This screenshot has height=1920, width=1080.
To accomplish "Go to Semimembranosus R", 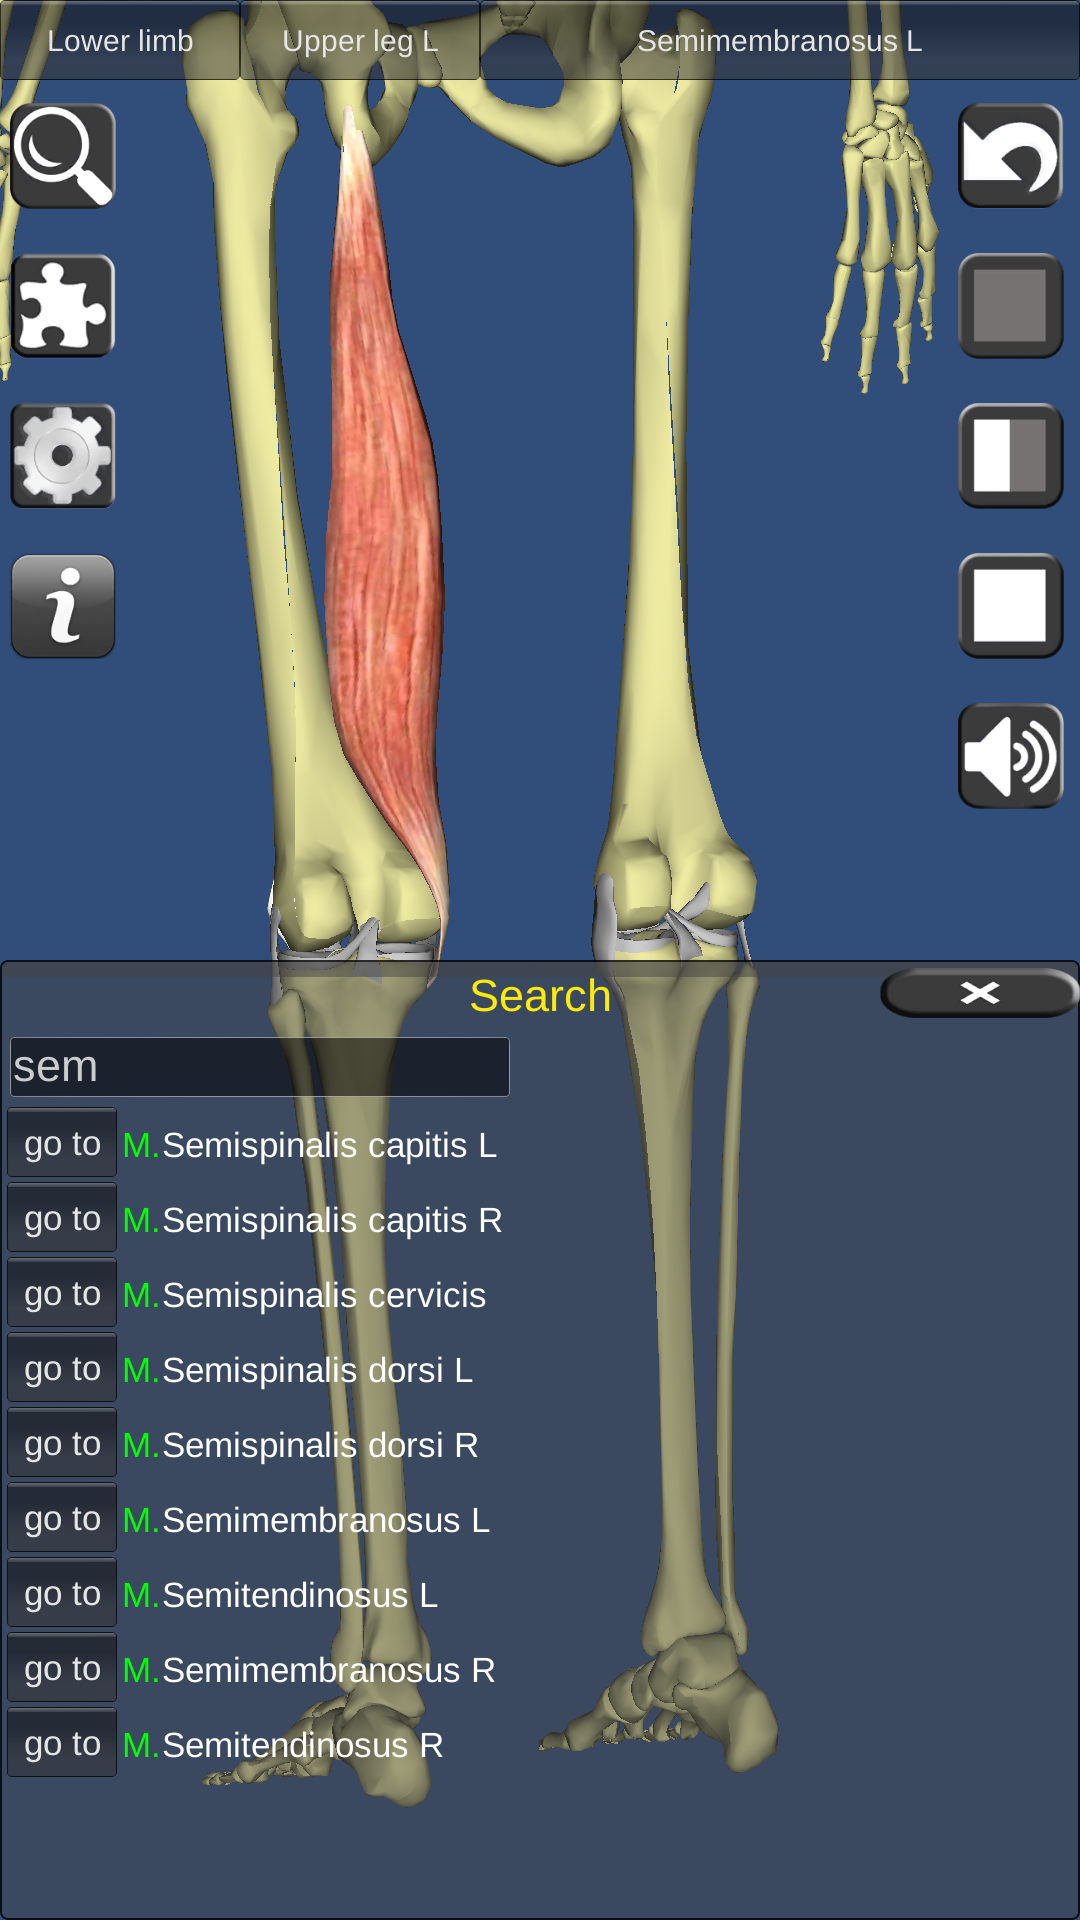I will (62, 1668).
